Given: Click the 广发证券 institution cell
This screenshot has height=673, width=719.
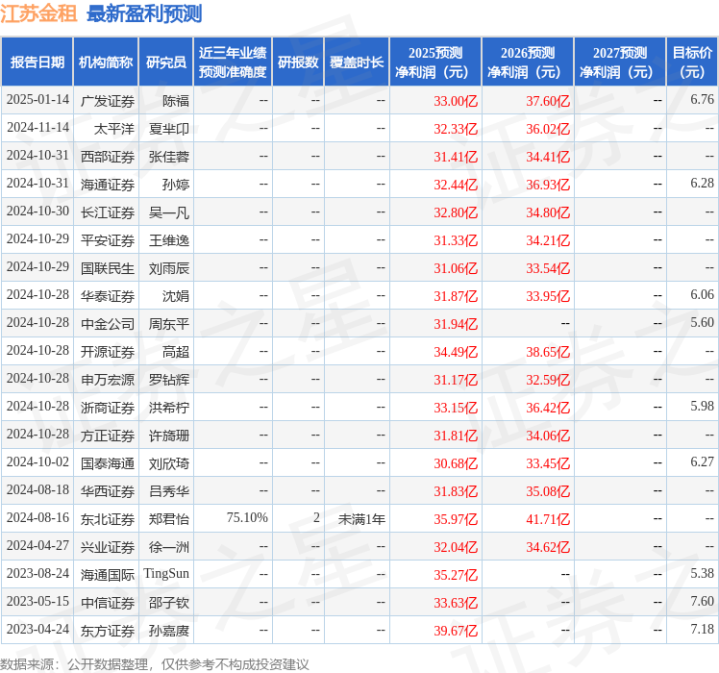Looking at the screenshot, I should click(x=107, y=101).
